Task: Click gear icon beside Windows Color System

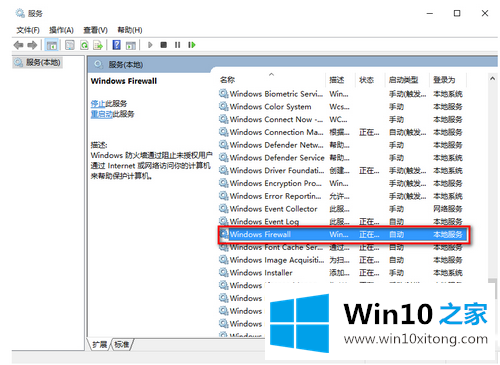Action: coord(223,106)
